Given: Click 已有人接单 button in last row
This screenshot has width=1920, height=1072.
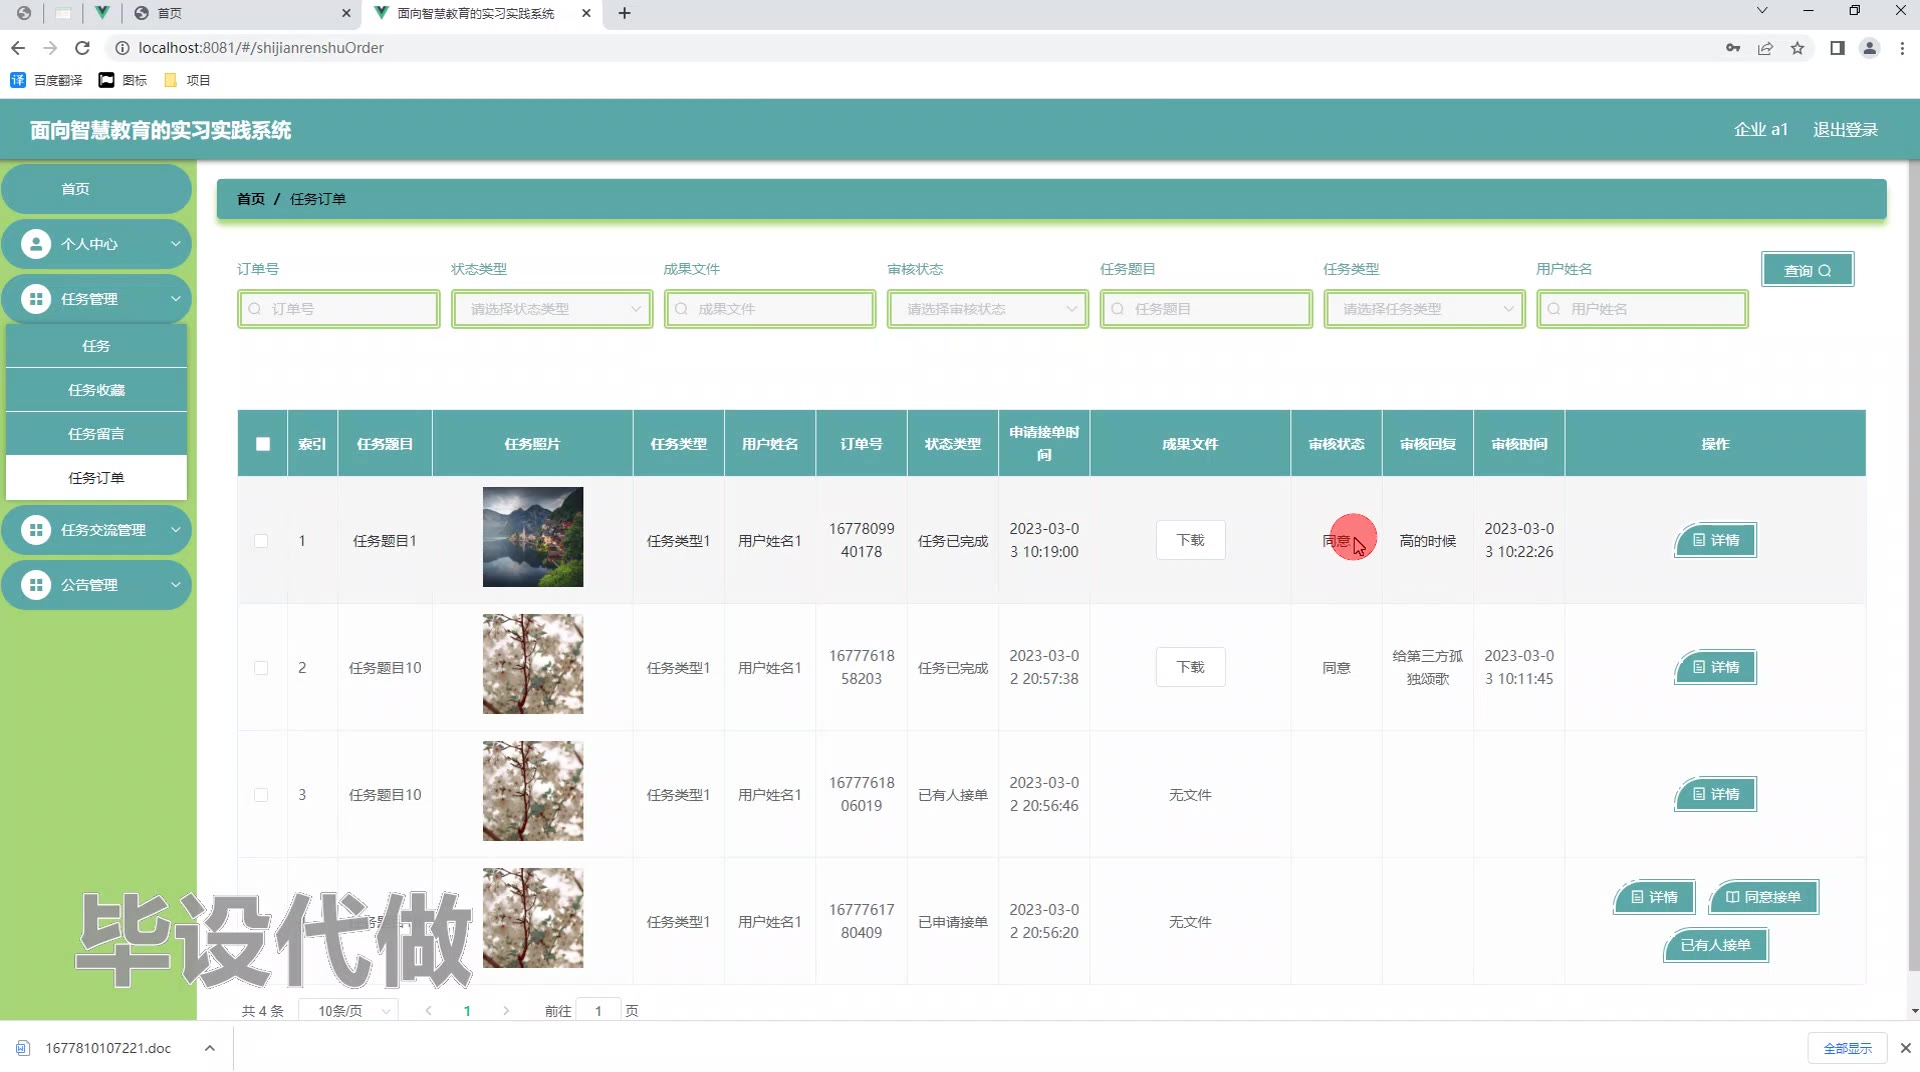Looking at the screenshot, I should pyautogui.click(x=1715, y=945).
